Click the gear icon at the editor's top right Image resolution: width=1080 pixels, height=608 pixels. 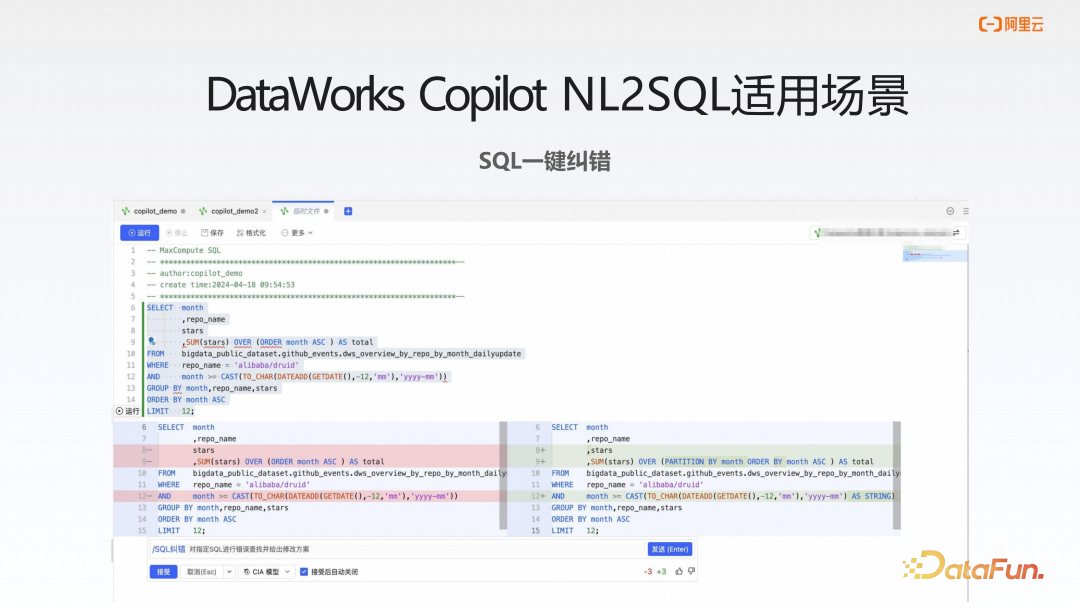pyautogui.click(x=950, y=211)
